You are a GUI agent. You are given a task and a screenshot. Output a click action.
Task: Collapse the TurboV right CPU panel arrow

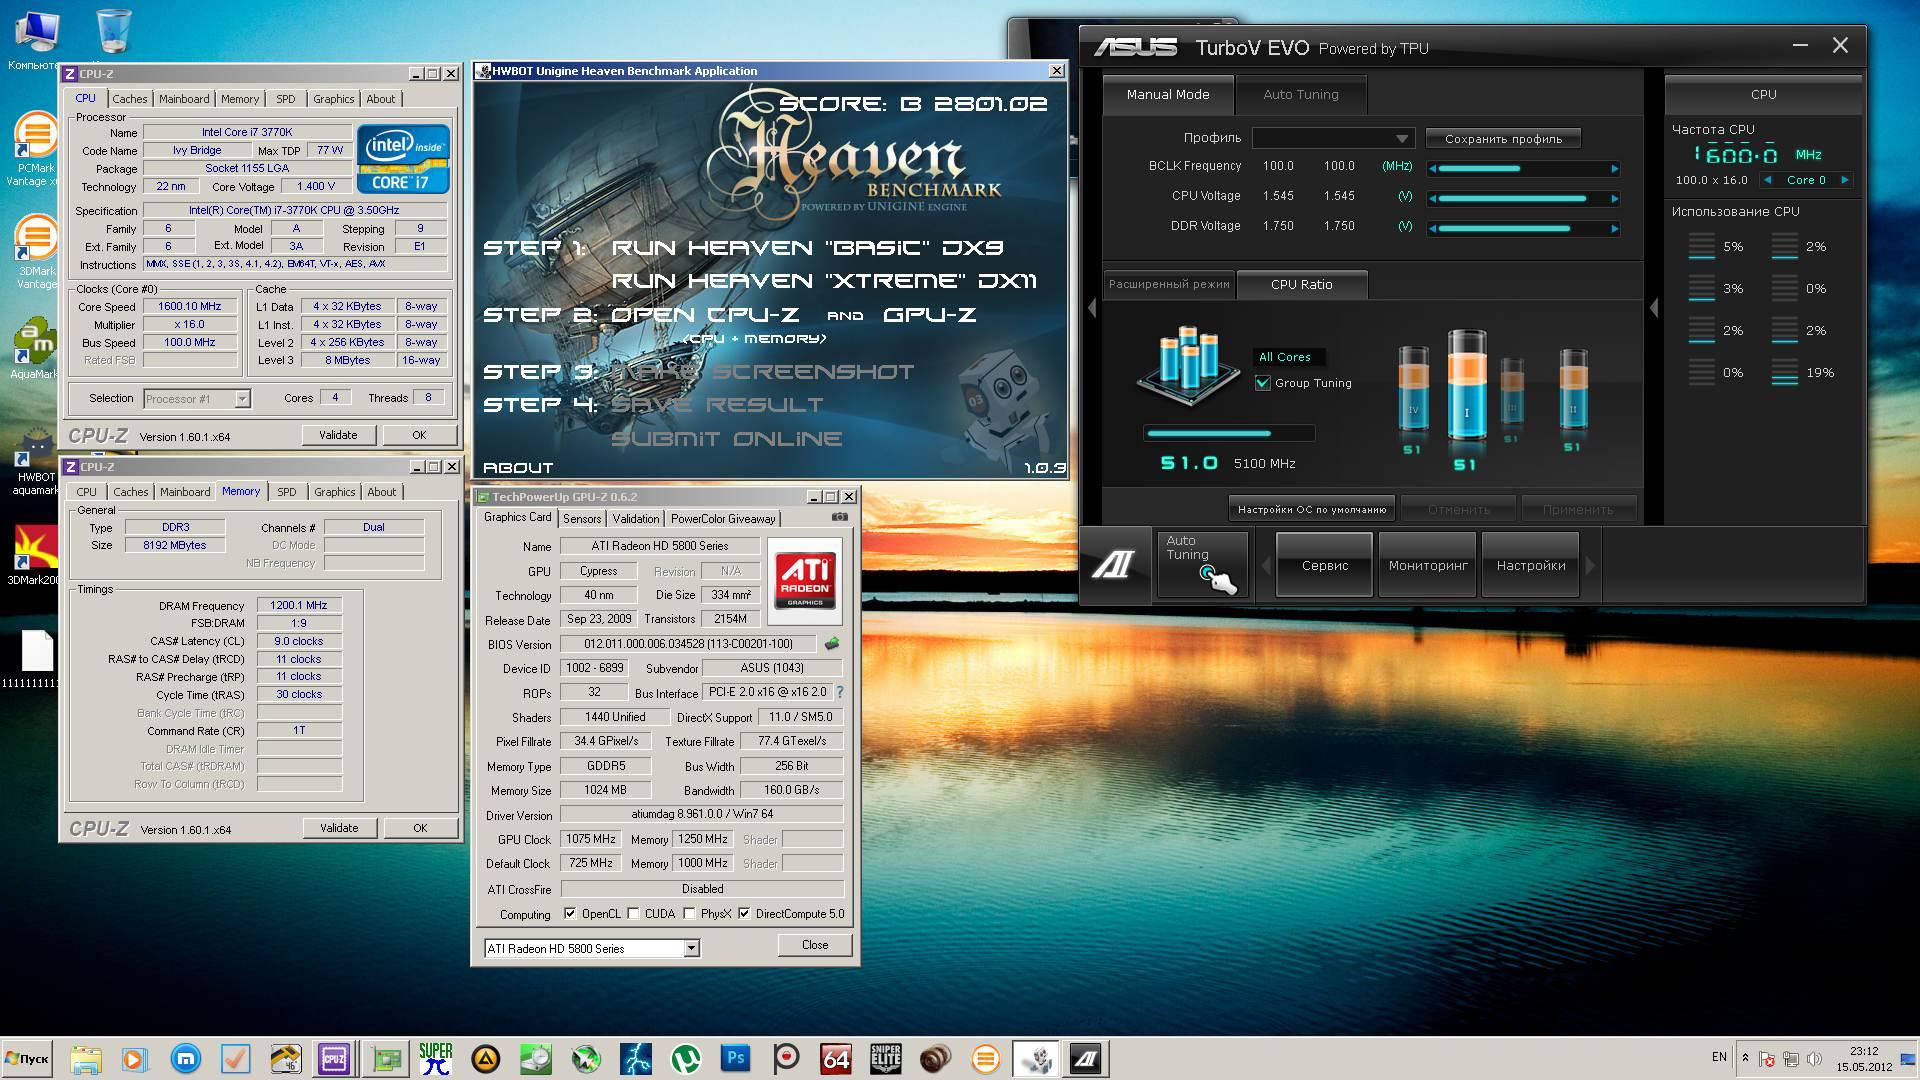pos(1654,309)
